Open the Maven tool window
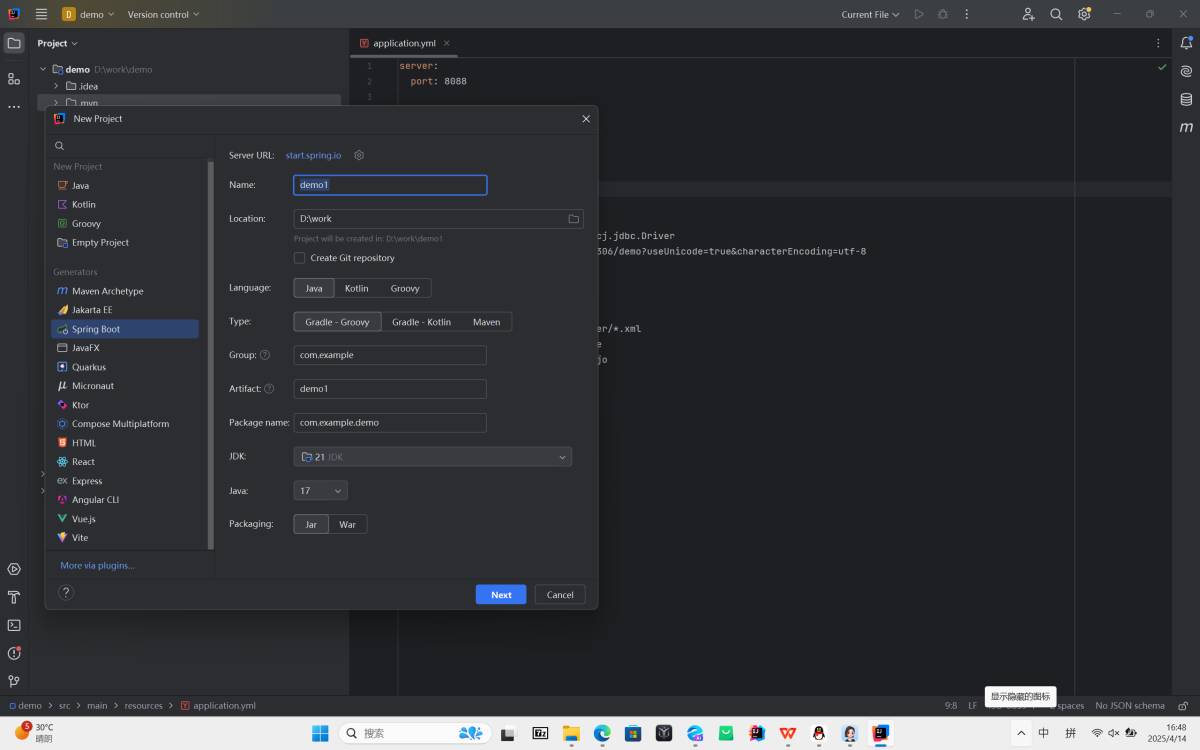This screenshot has width=1200, height=750. coord(1186,127)
